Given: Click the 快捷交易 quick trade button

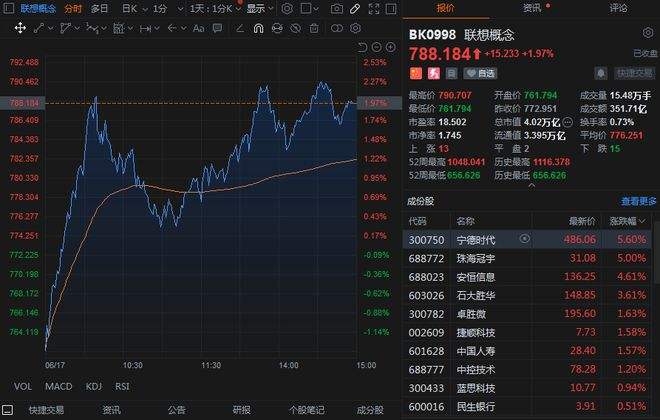Looking at the screenshot, I should click(x=635, y=73).
